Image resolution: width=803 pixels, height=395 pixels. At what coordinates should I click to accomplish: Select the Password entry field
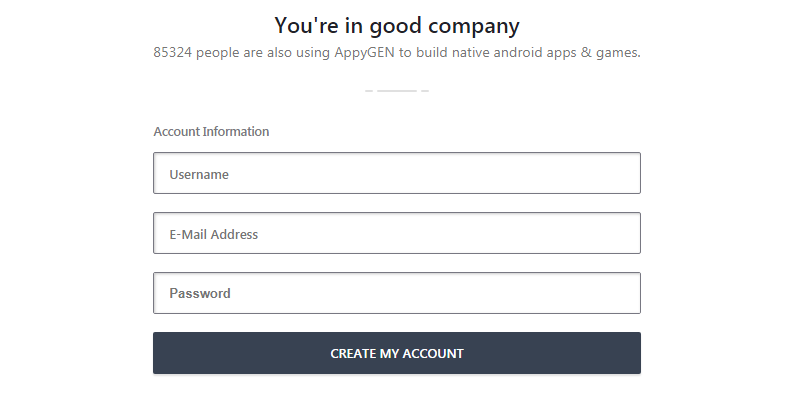[396, 293]
